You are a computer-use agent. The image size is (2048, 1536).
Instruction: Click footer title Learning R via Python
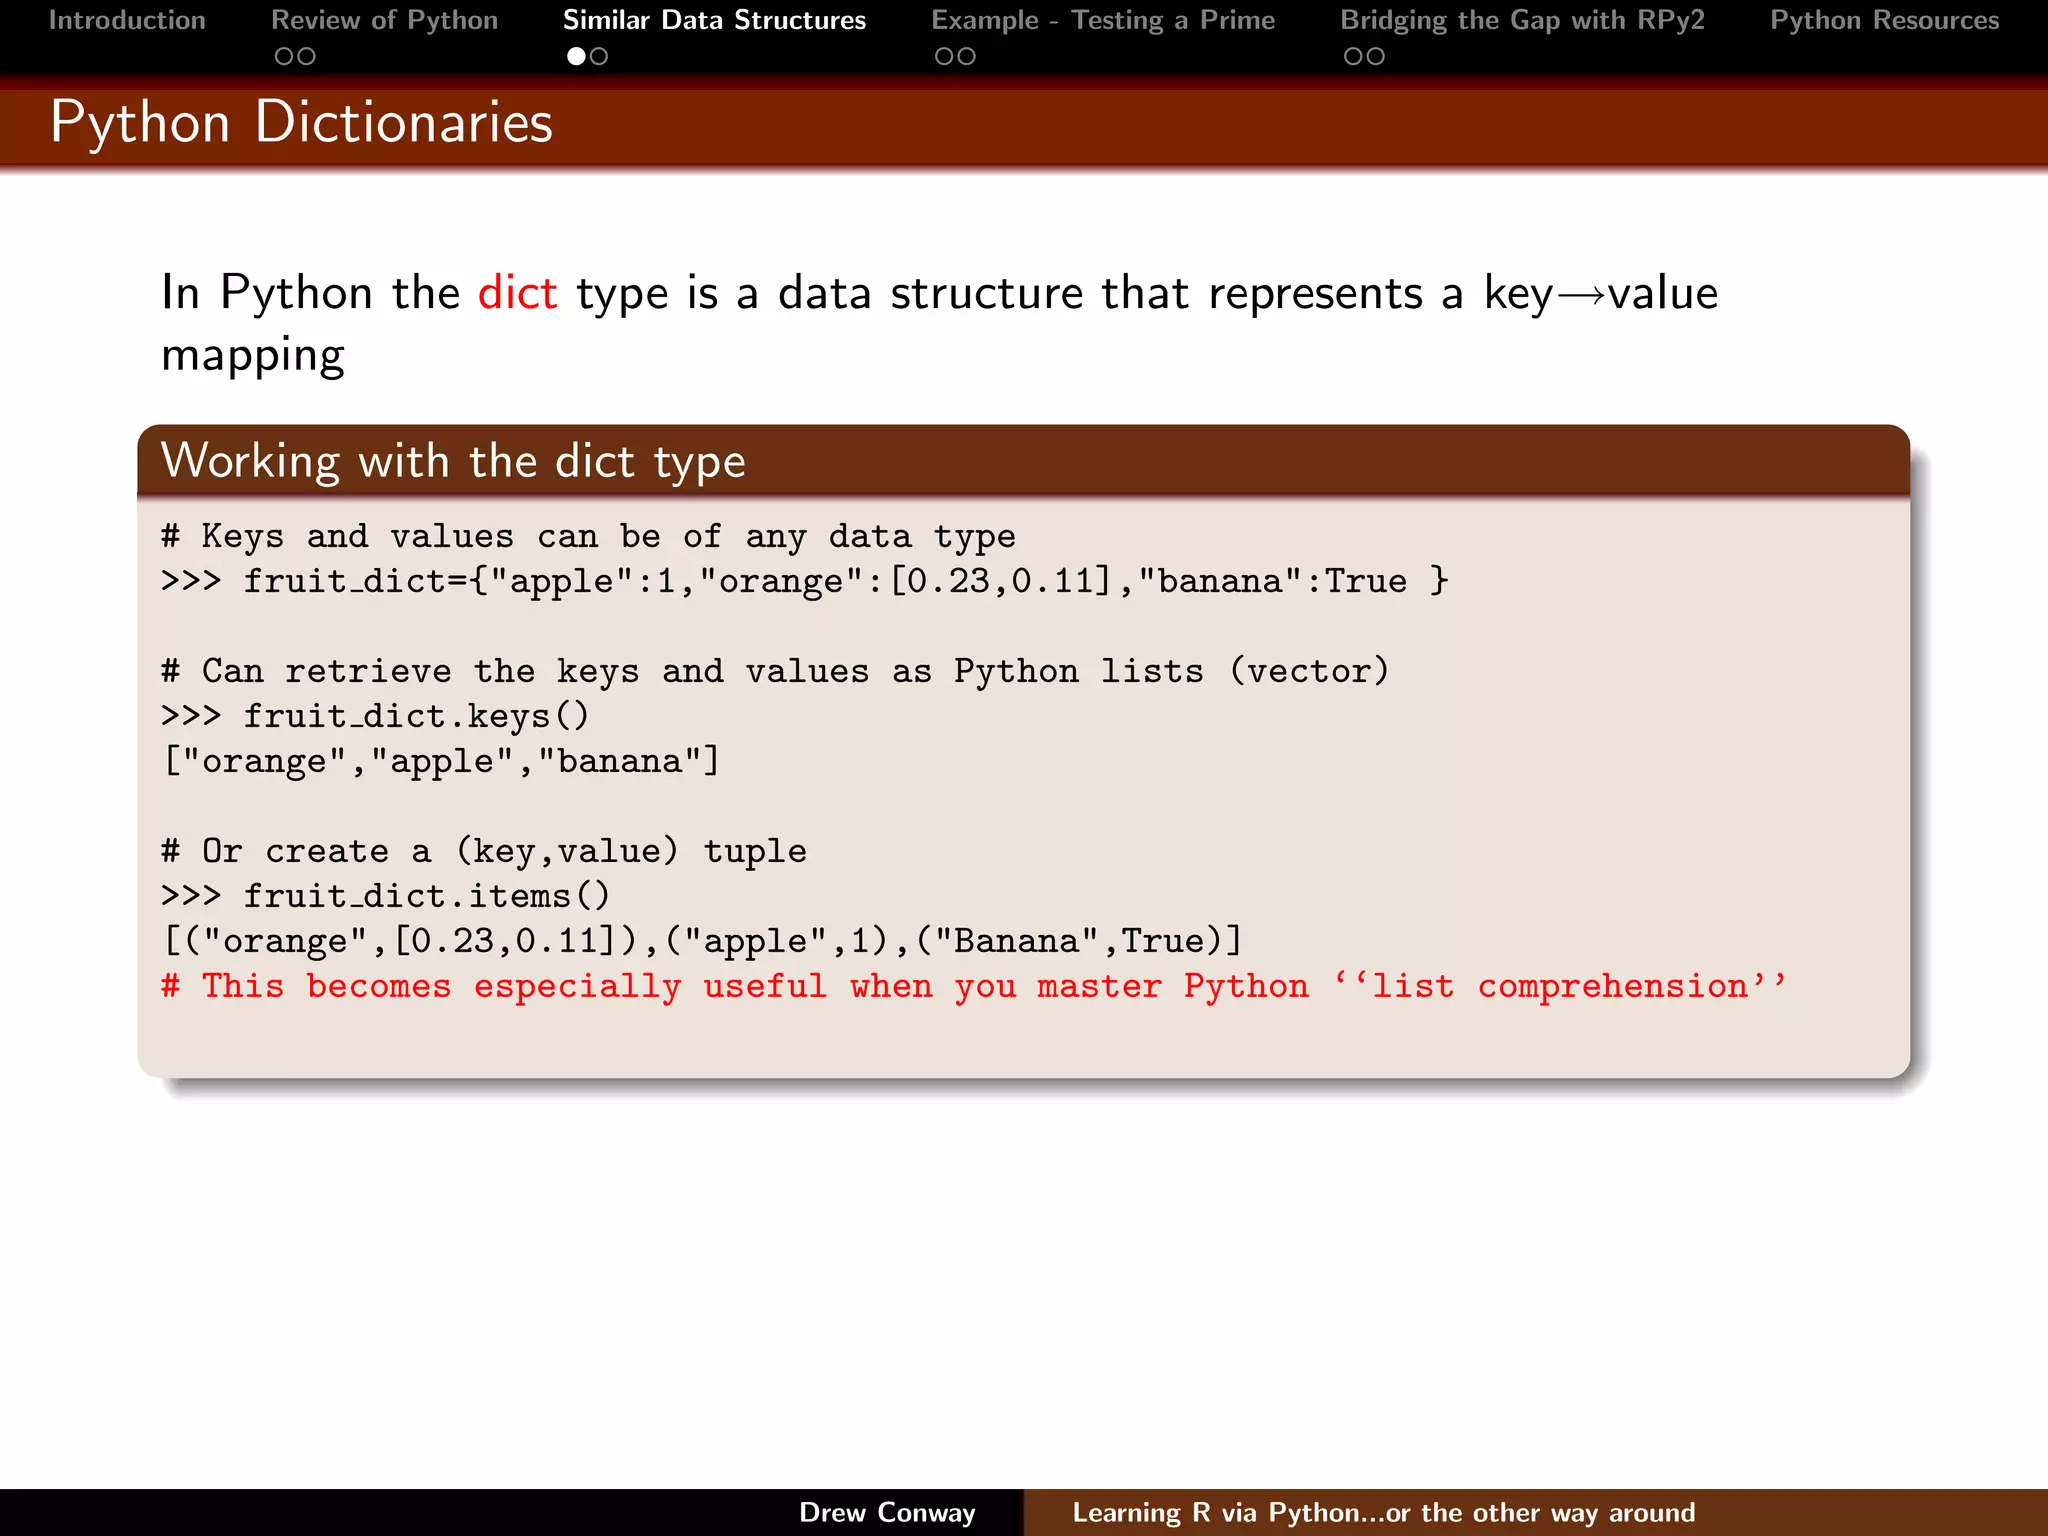tap(1383, 1512)
